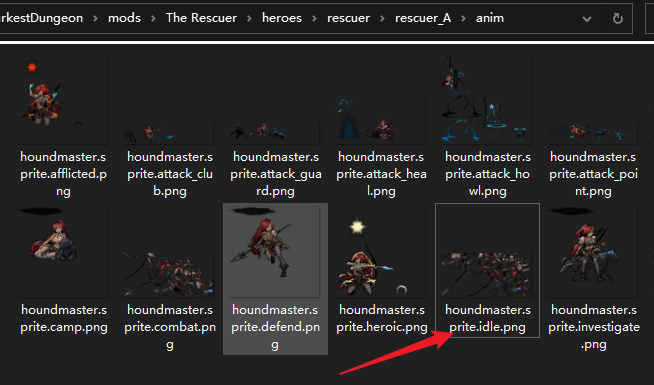This screenshot has height=385, width=654.
Task: Click the file name houndmaster.sprite.attack_howl.png
Action: tap(488, 174)
